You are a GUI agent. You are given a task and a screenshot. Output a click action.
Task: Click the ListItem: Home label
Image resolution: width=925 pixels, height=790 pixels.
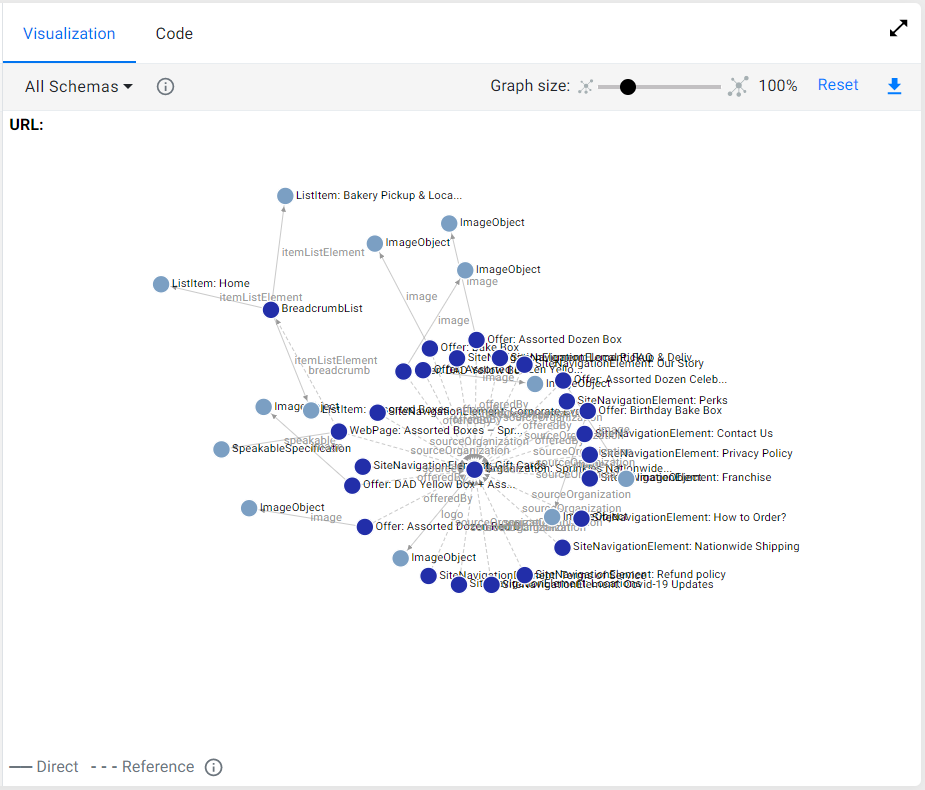(x=211, y=283)
